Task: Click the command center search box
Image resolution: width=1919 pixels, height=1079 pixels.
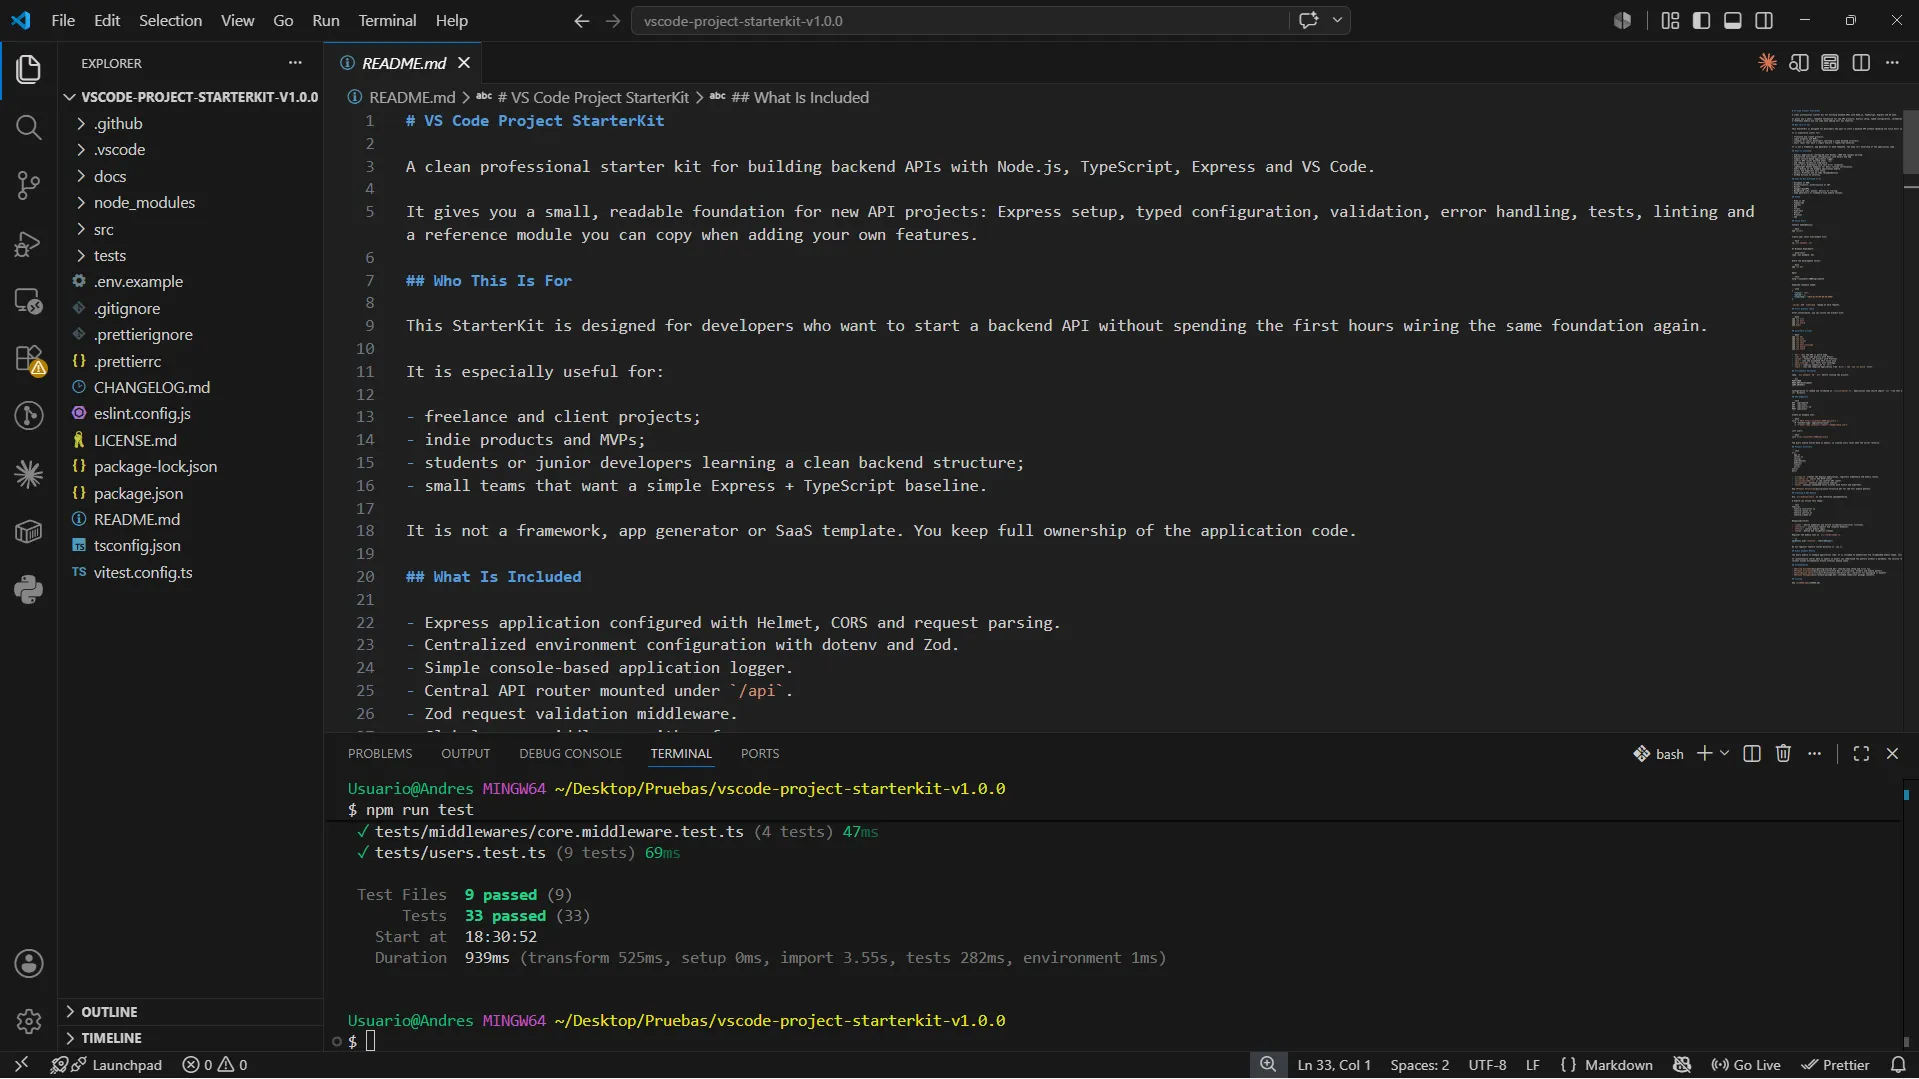Action: click(960, 20)
